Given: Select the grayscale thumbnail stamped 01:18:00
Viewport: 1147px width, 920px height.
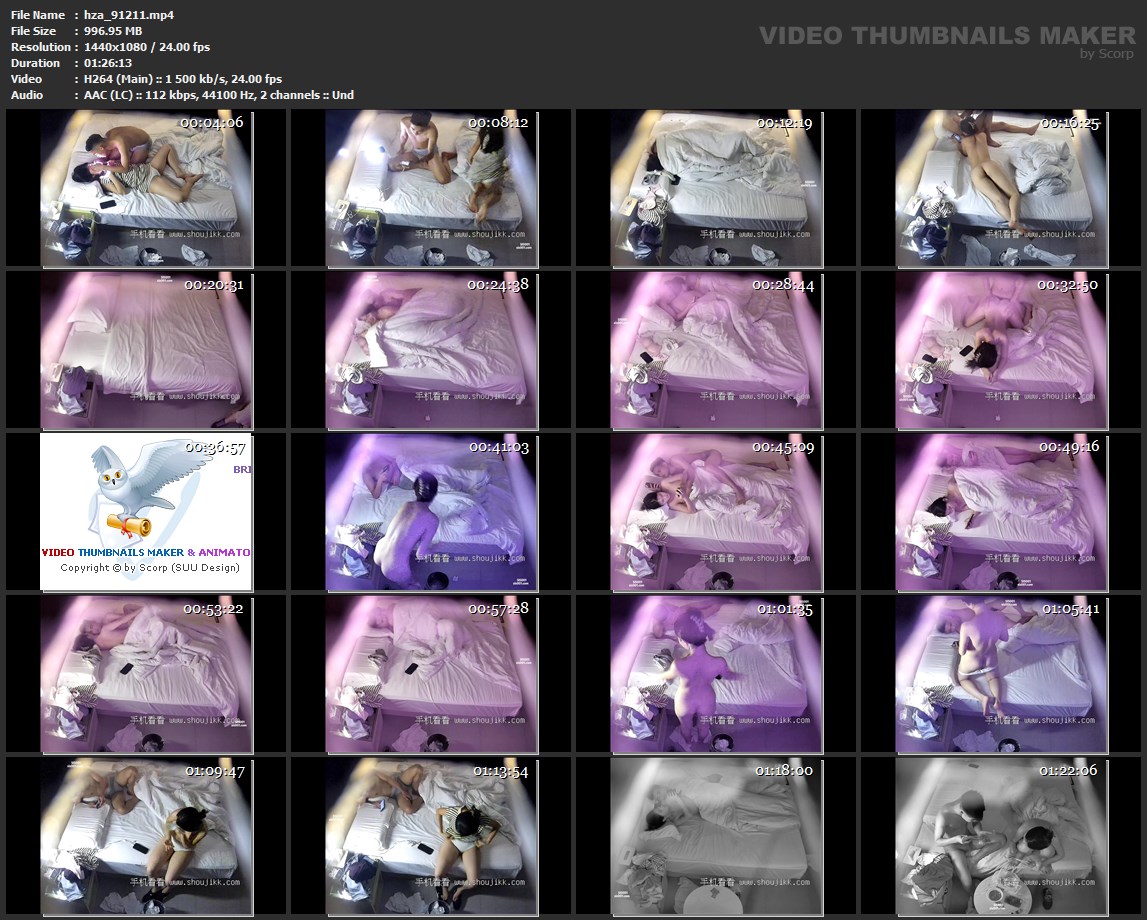Looking at the screenshot, I should coord(716,837).
